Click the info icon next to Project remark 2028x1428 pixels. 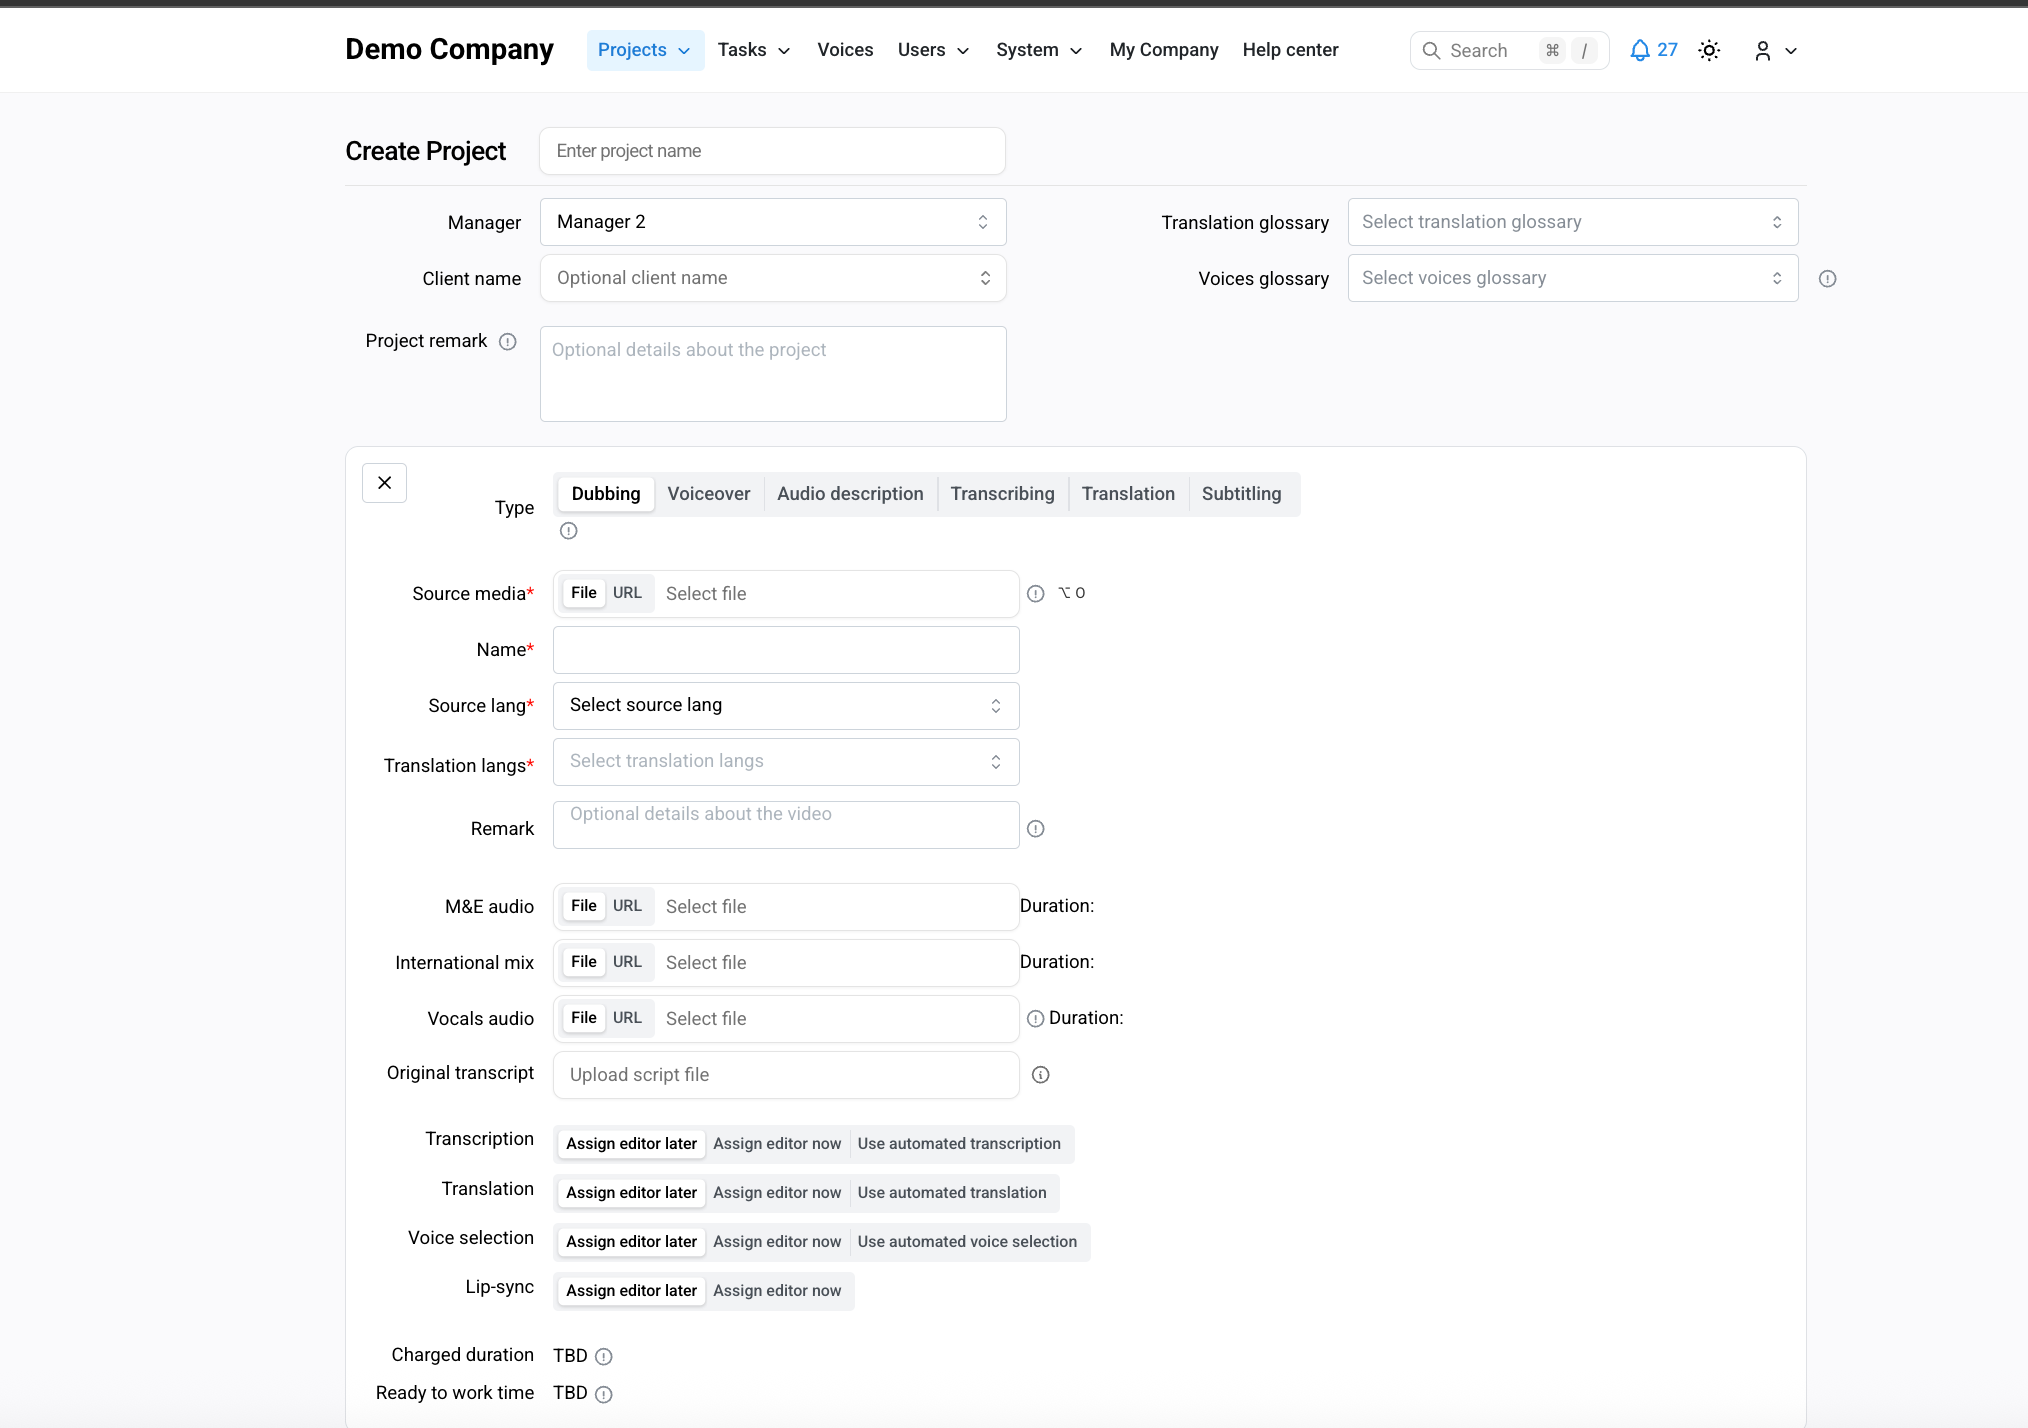(508, 342)
